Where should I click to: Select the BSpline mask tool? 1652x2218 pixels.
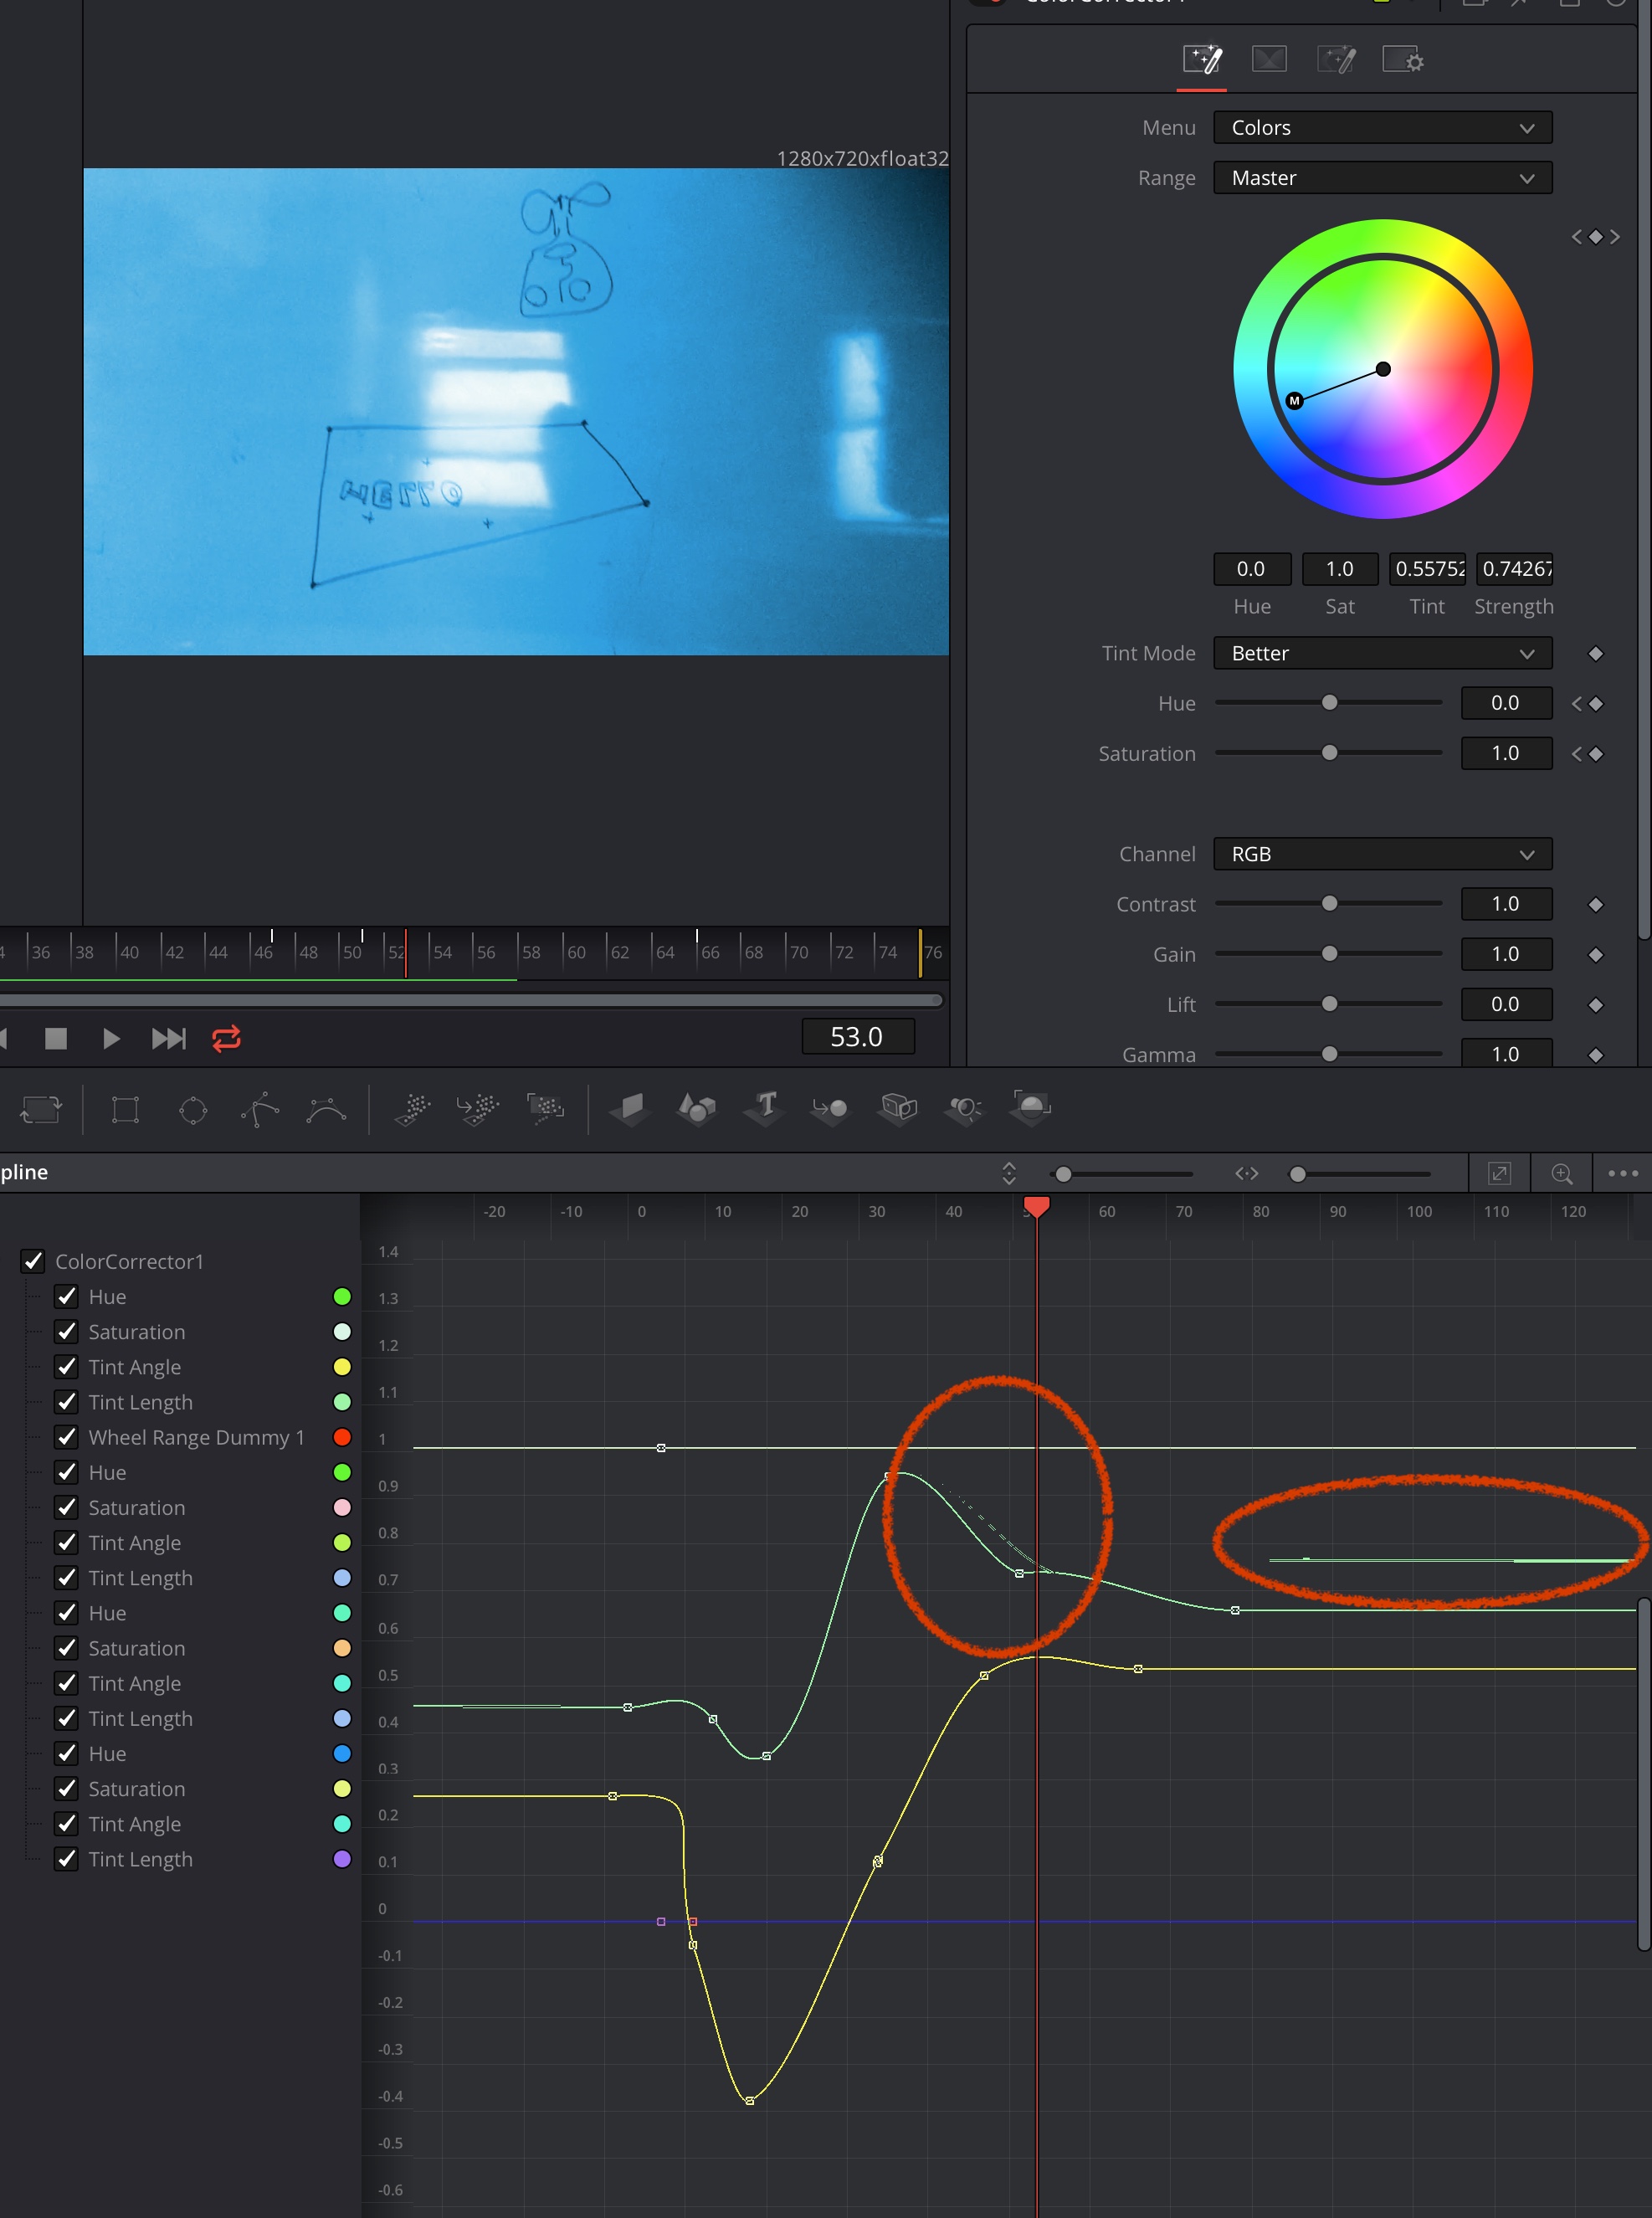click(327, 1109)
